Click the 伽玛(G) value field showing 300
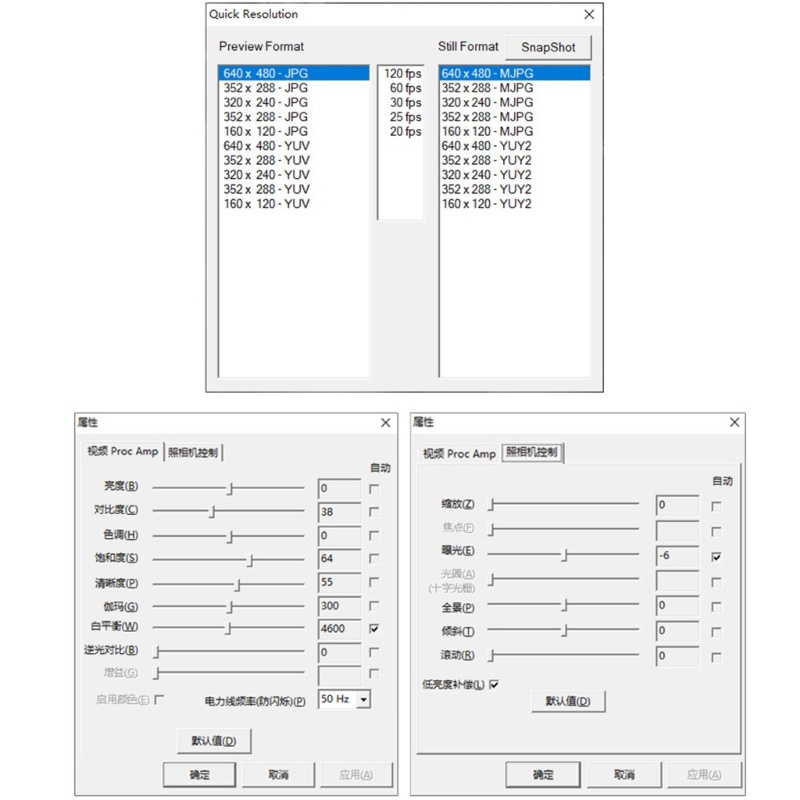Viewport: 800px width, 800px height. 339,606
